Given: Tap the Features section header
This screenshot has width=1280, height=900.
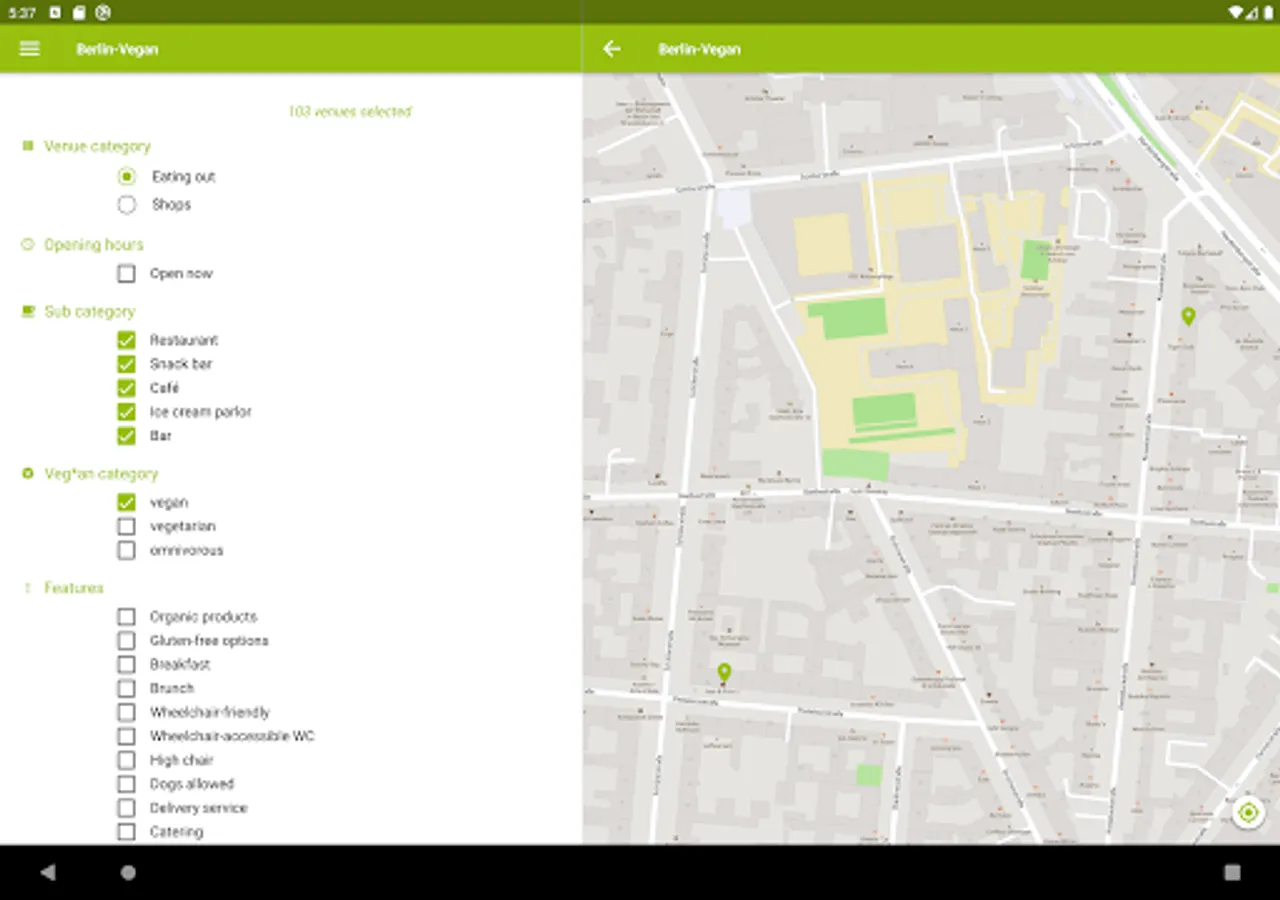Looking at the screenshot, I should pyautogui.click(x=74, y=588).
